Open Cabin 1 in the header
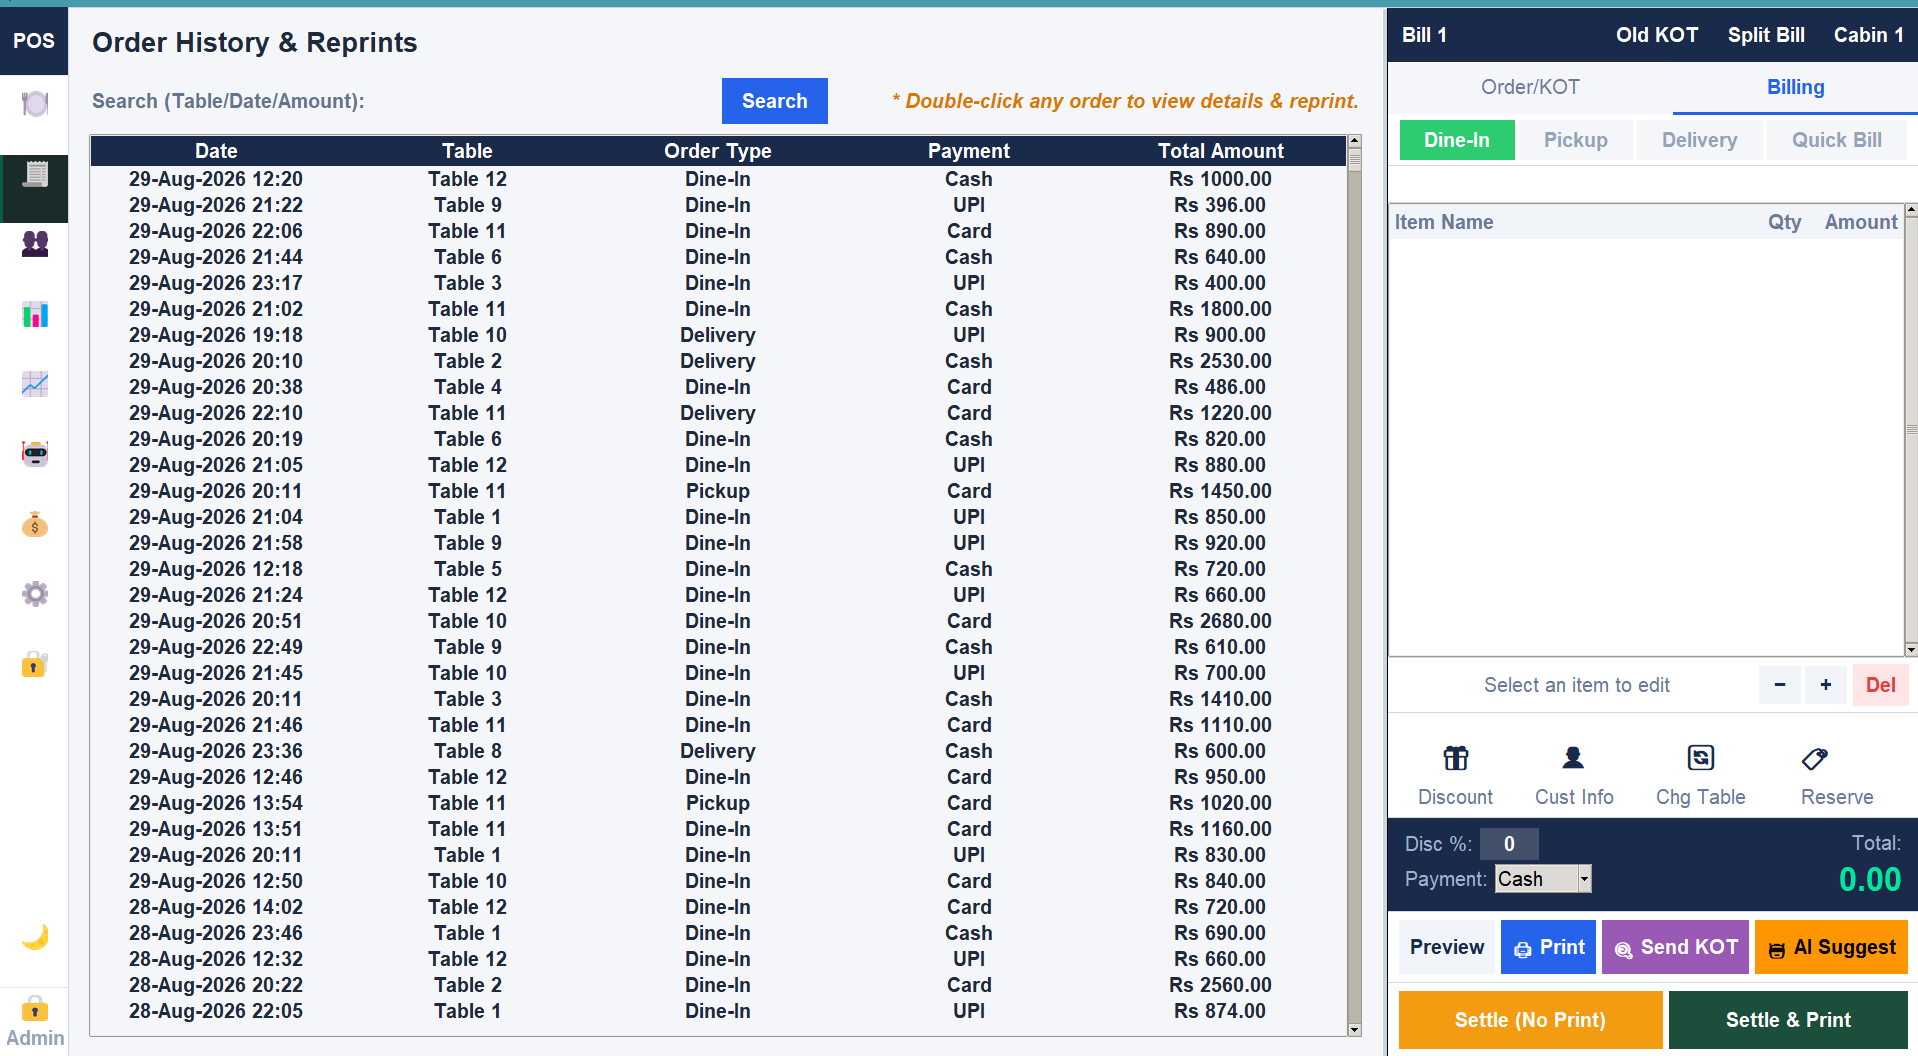The height and width of the screenshot is (1056, 1918). (x=1868, y=35)
